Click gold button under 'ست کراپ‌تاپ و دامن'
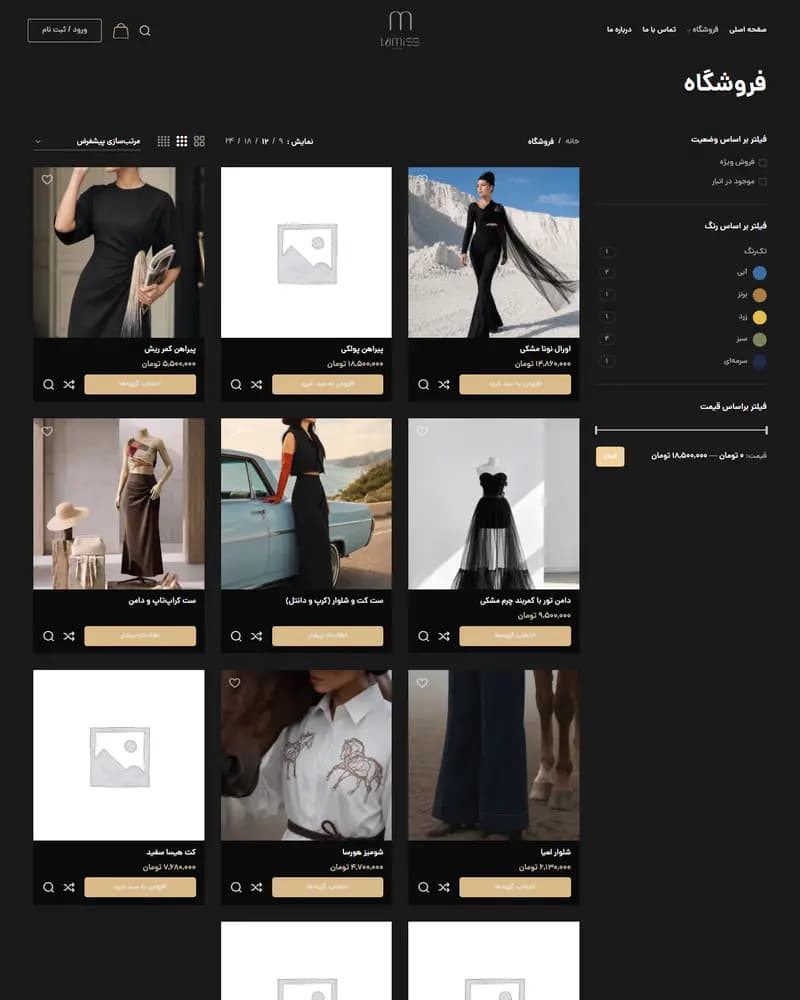Image resolution: width=800 pixels, height=1000 pixels. coord(140,635)
